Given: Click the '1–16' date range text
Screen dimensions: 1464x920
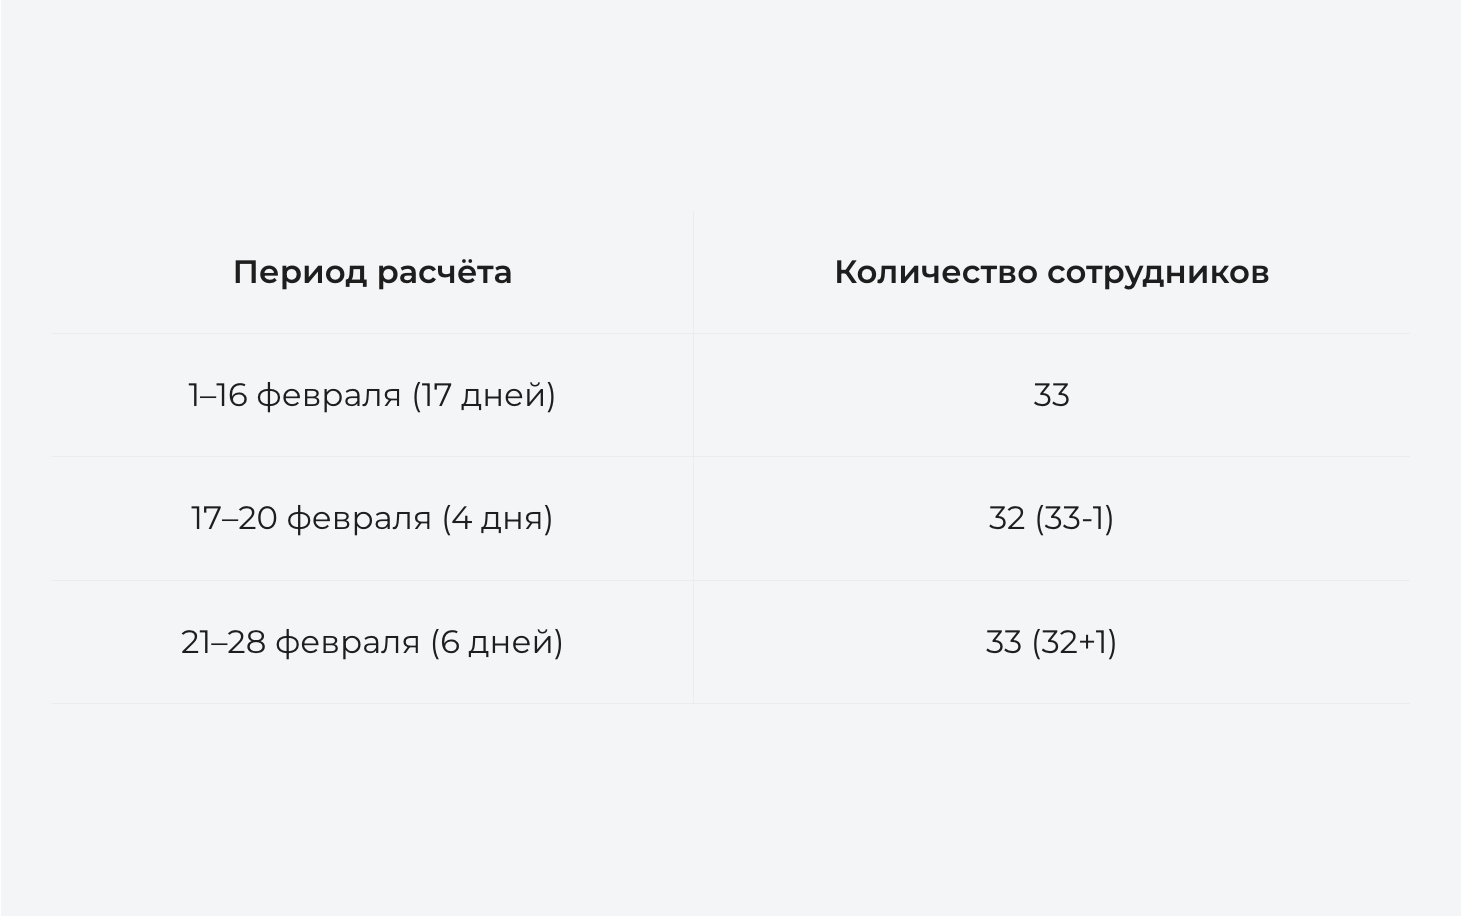Looking at the screenshot, I should click(217, 395).
